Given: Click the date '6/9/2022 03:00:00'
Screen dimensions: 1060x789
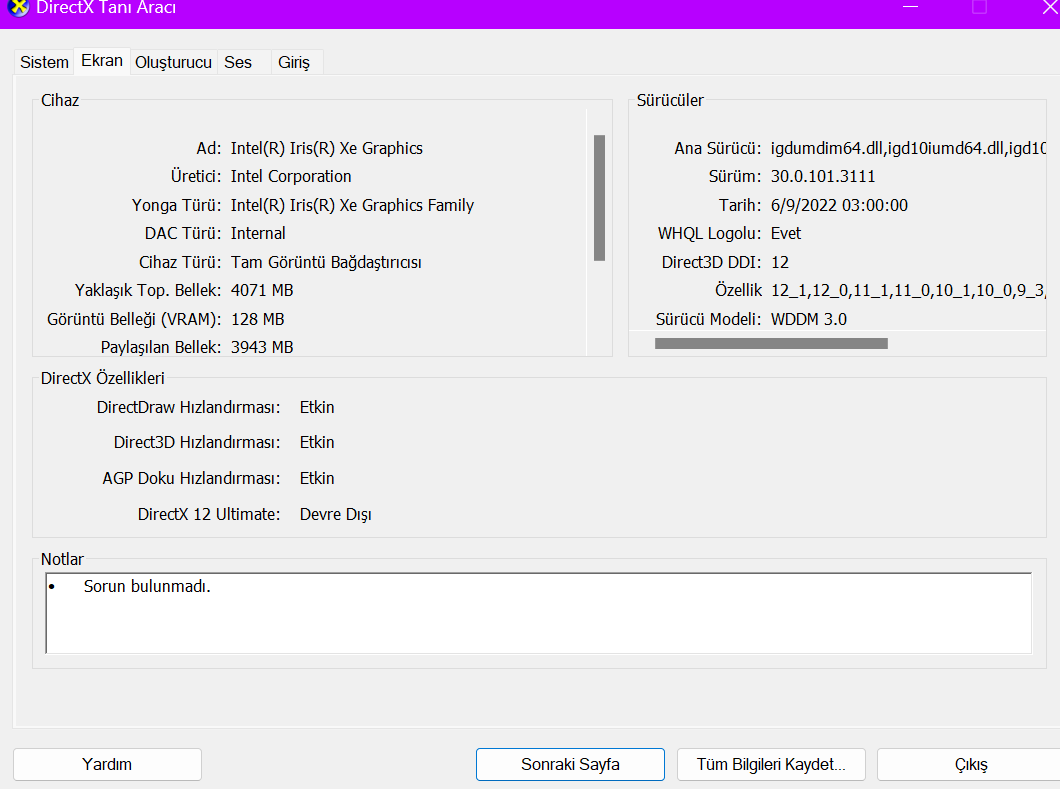Looking at the screenshot, I should [839, 205].
